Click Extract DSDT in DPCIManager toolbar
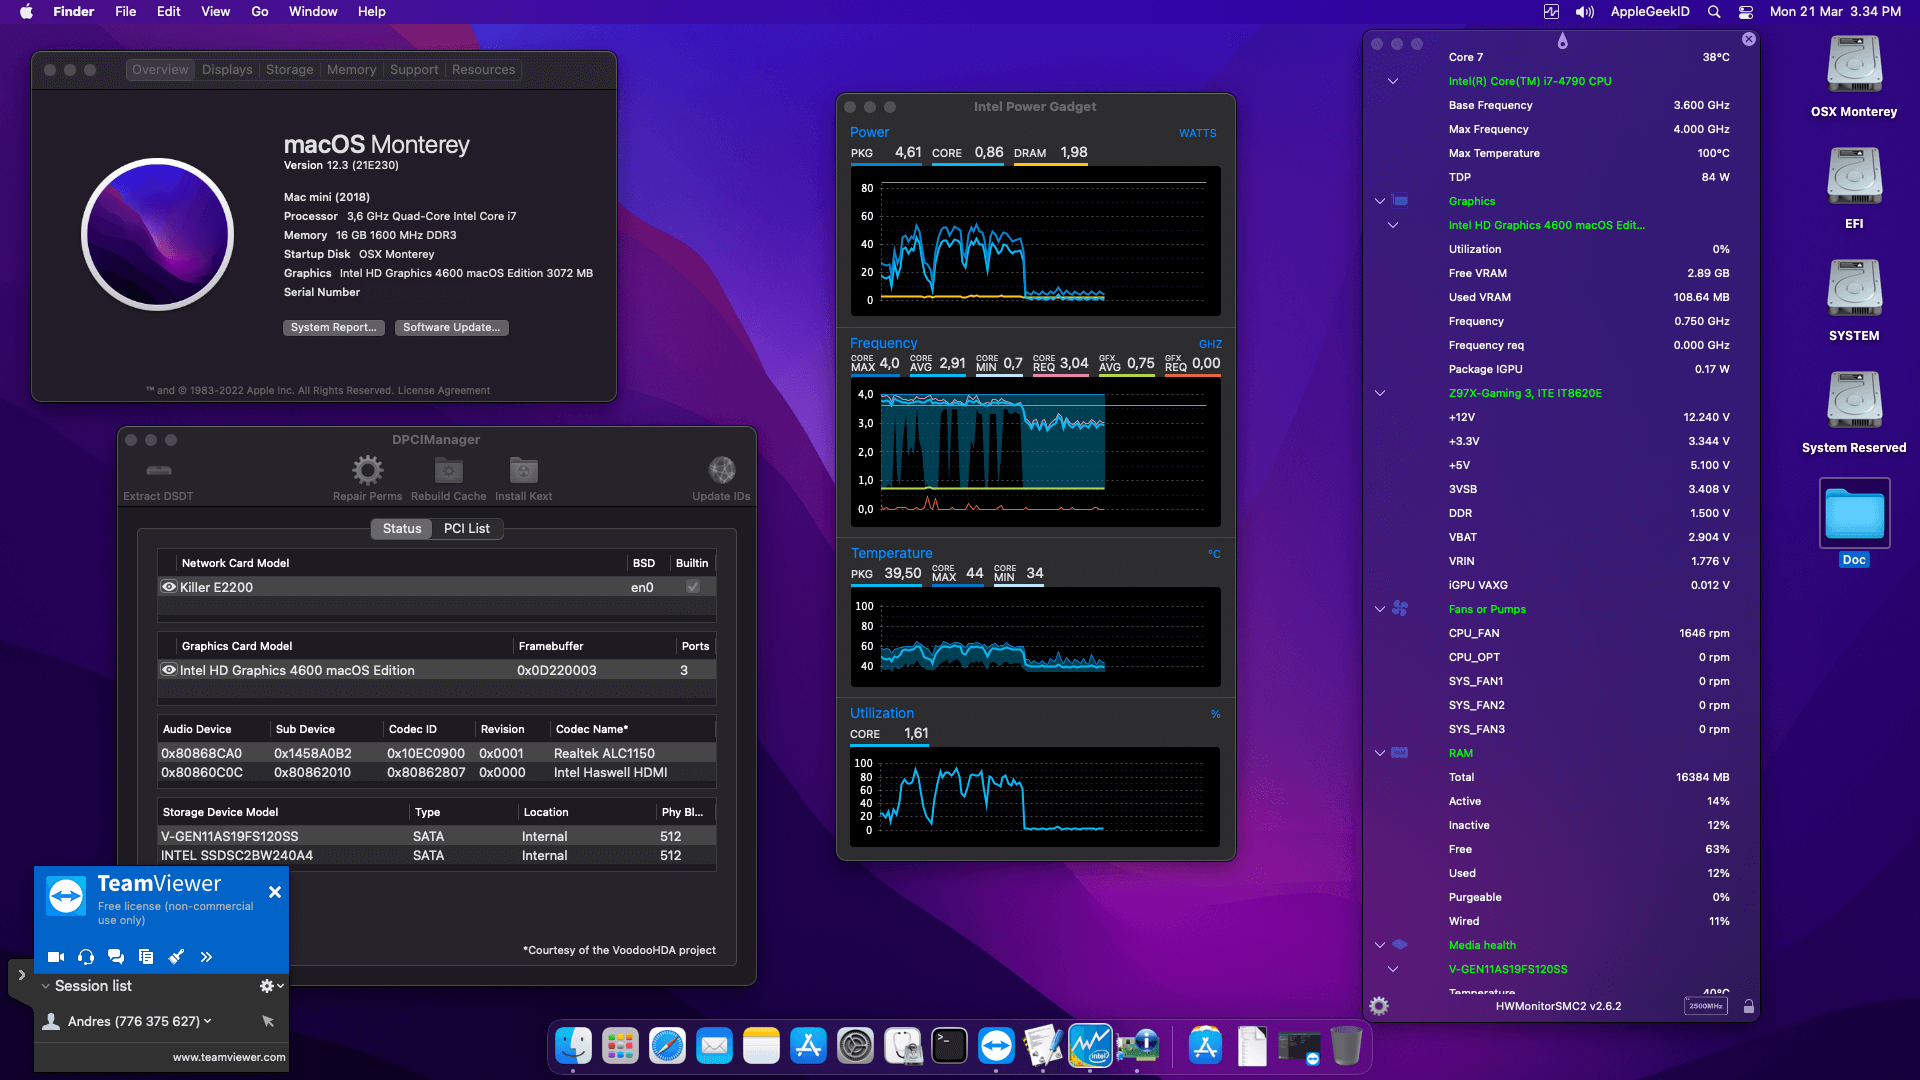The image size is (1920, 1080). point(158,478)
